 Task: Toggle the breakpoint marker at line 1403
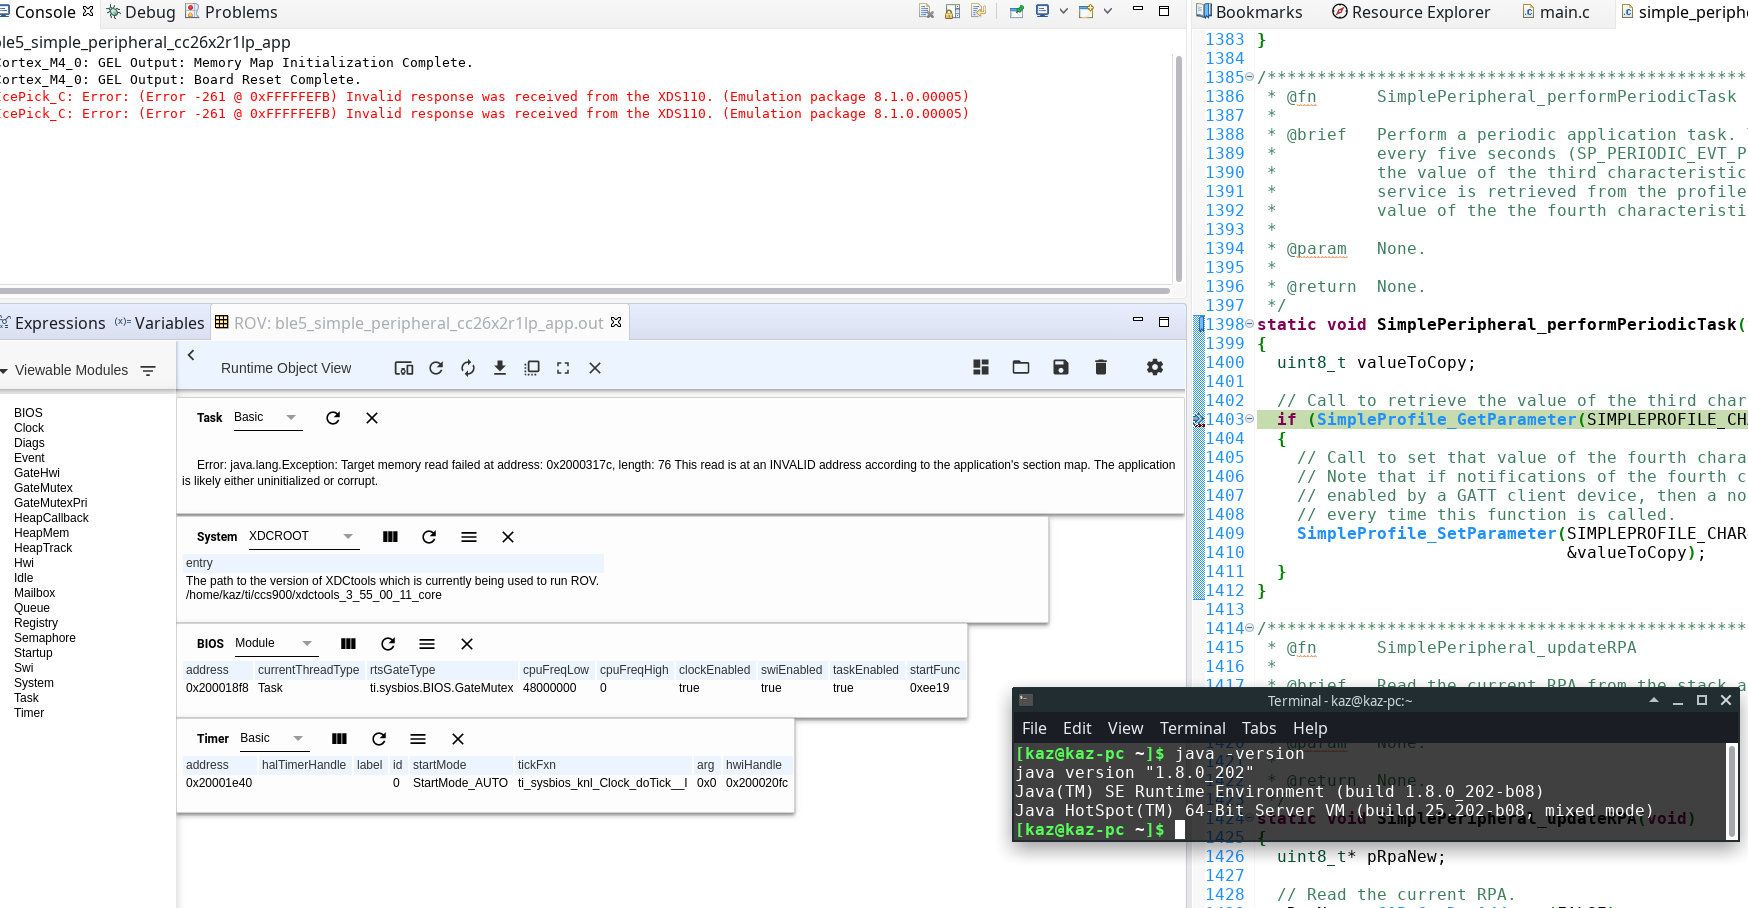click(1199, 420)
